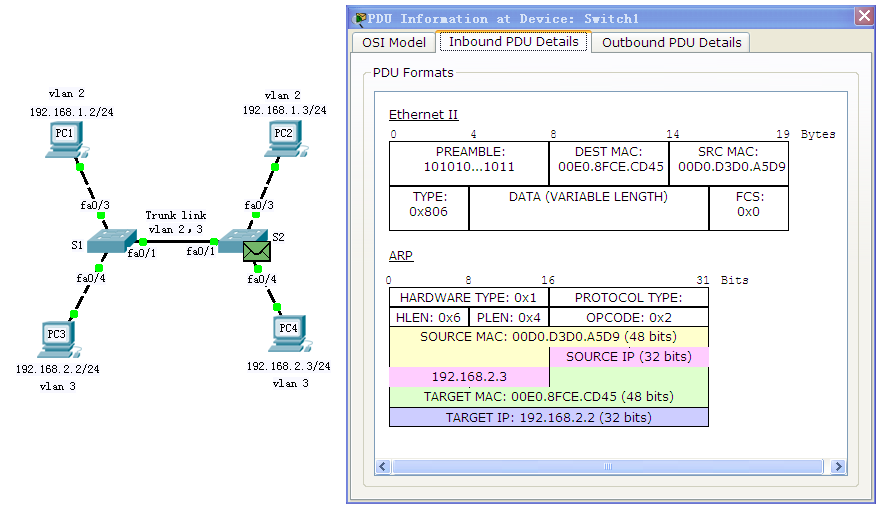The image size is (883, 510).
Task: Click the DEST MAC 00E0.8FCE.CD45 cell
Action: pos(609,163)
